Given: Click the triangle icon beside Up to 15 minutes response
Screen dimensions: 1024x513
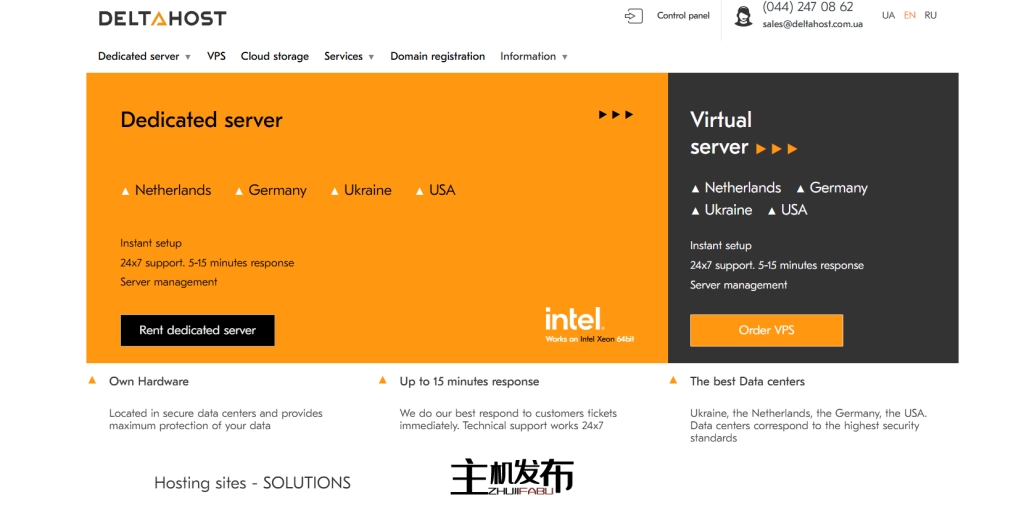Looking at the screenshot, I should [383, 380].
